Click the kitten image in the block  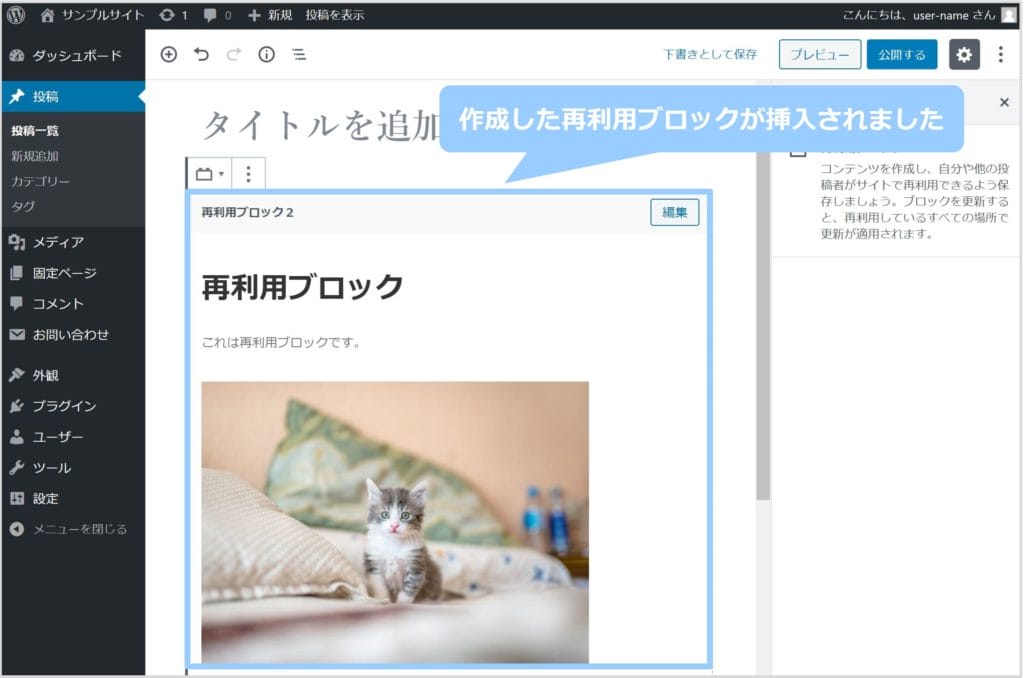[x=394, y=522]
